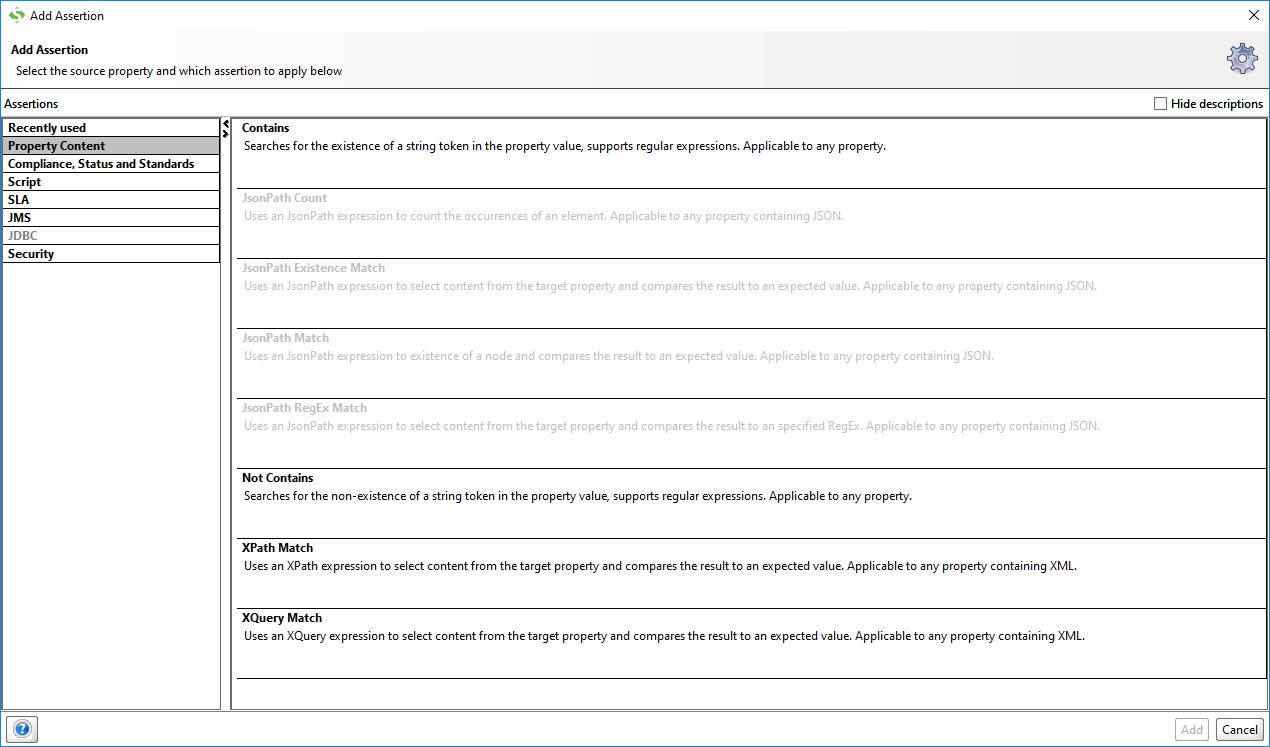Click the Cancel button

[1240, 730]
